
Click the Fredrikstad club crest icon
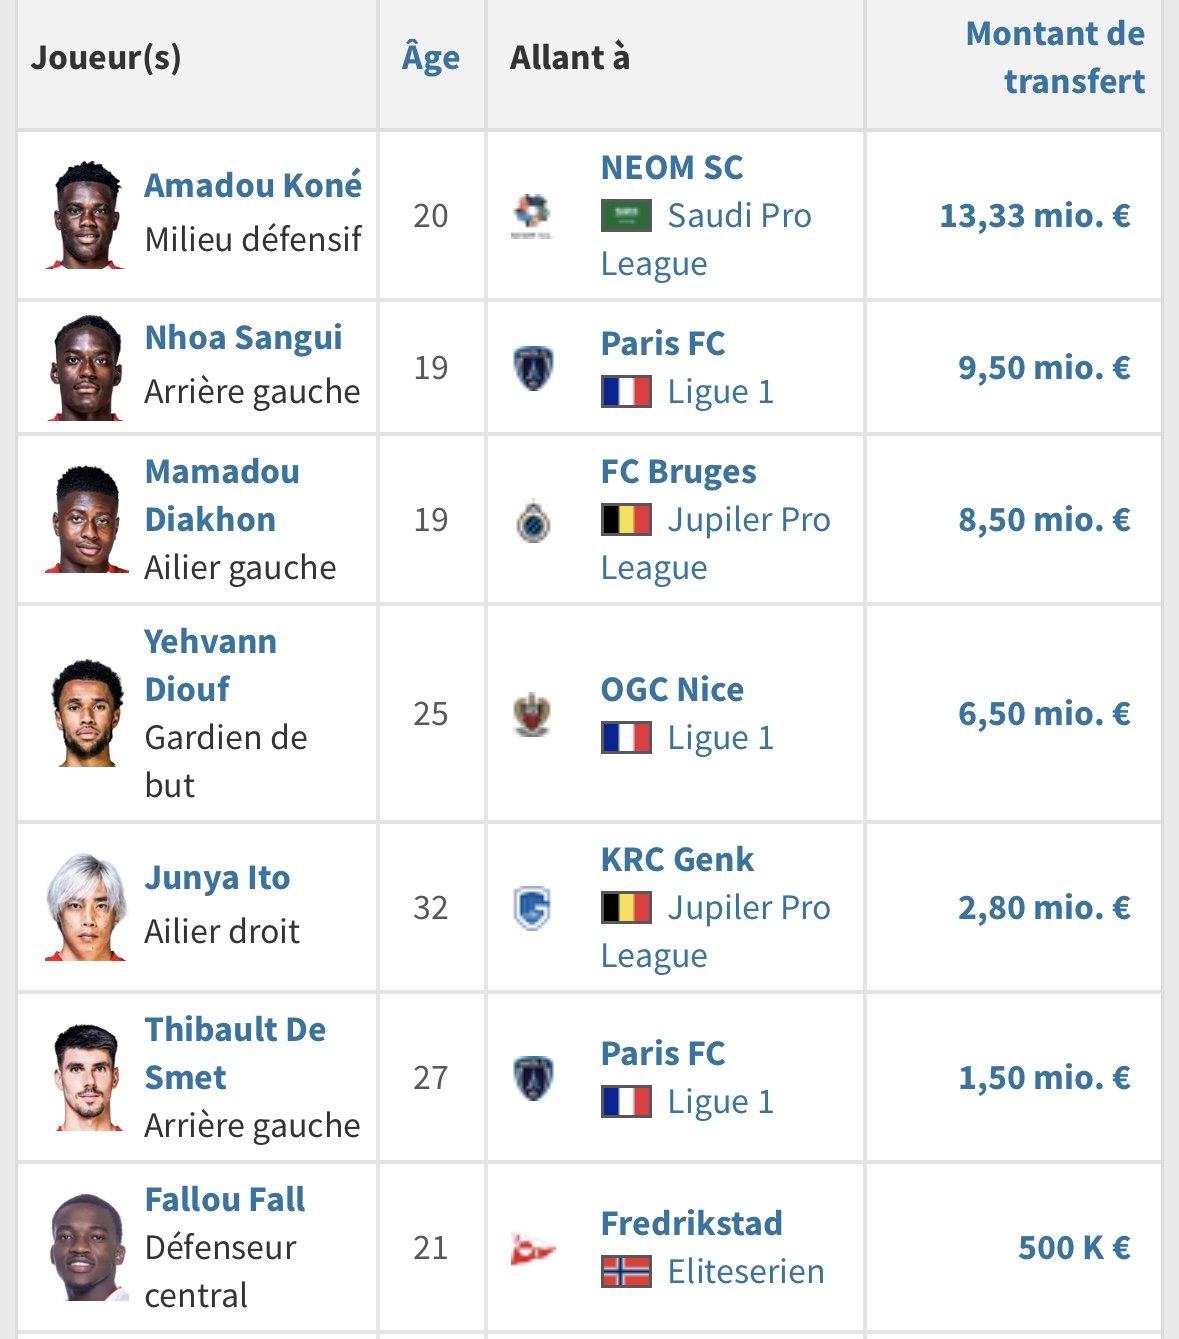tap(532, 1248)
